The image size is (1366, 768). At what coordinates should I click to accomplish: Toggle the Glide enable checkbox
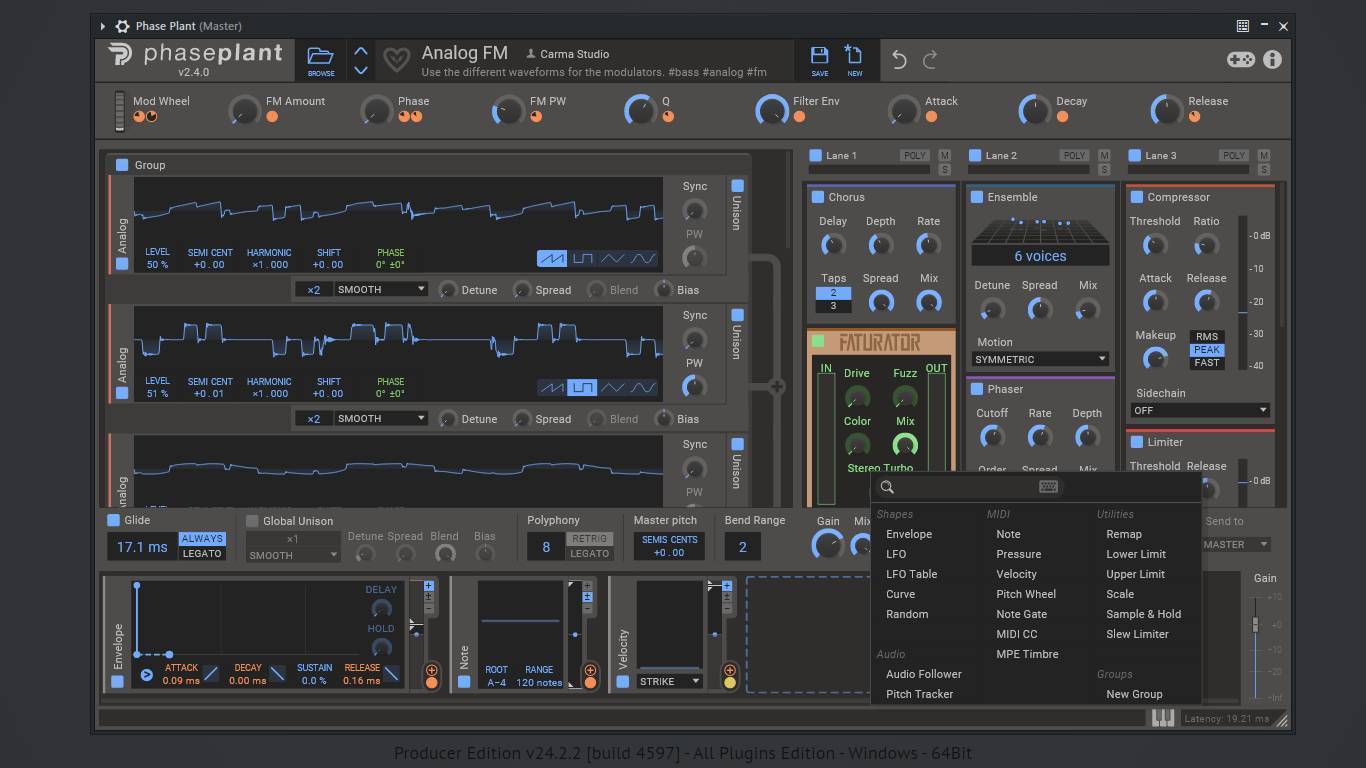(113, 520)
